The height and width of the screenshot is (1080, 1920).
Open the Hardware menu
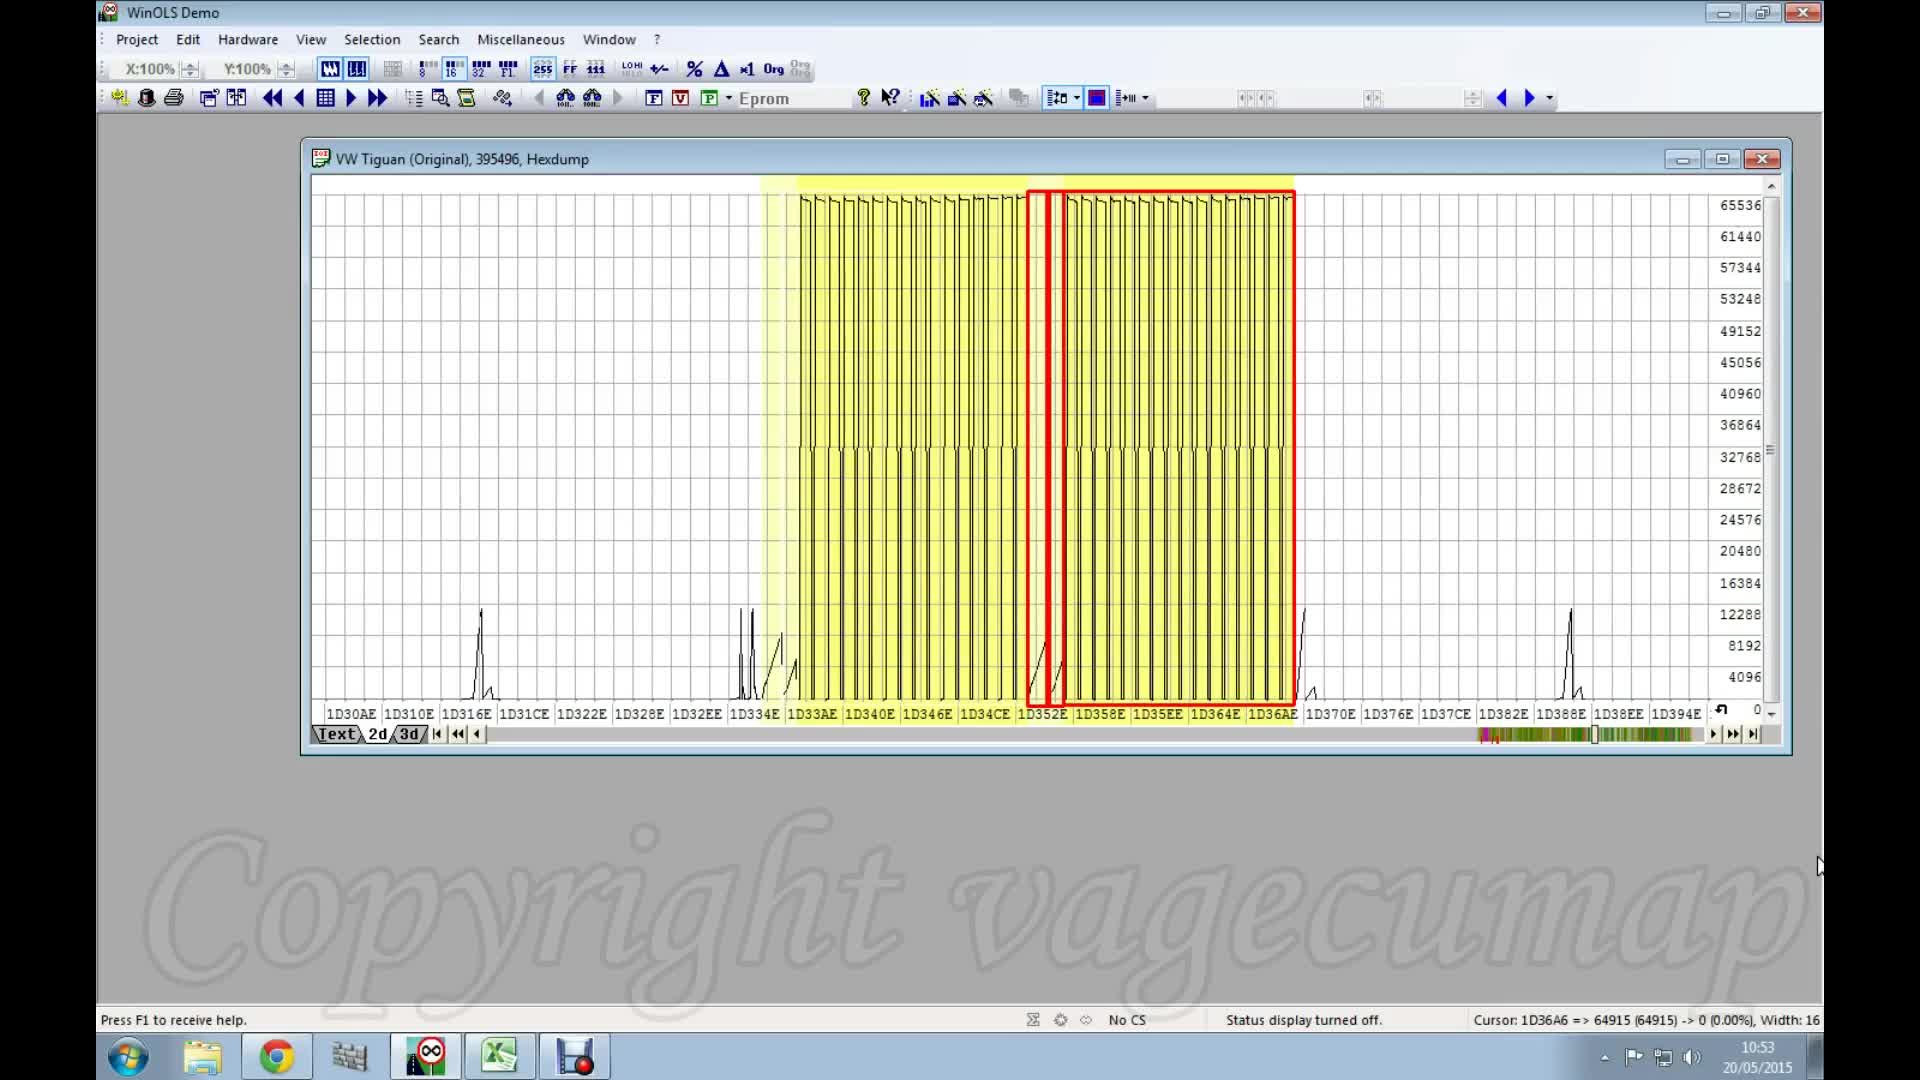tap(248, 40)
